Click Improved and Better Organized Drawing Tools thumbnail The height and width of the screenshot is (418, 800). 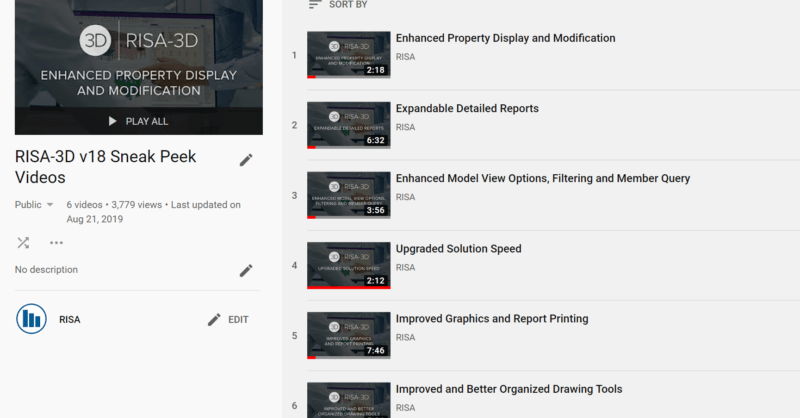click(x=348, y=400)
